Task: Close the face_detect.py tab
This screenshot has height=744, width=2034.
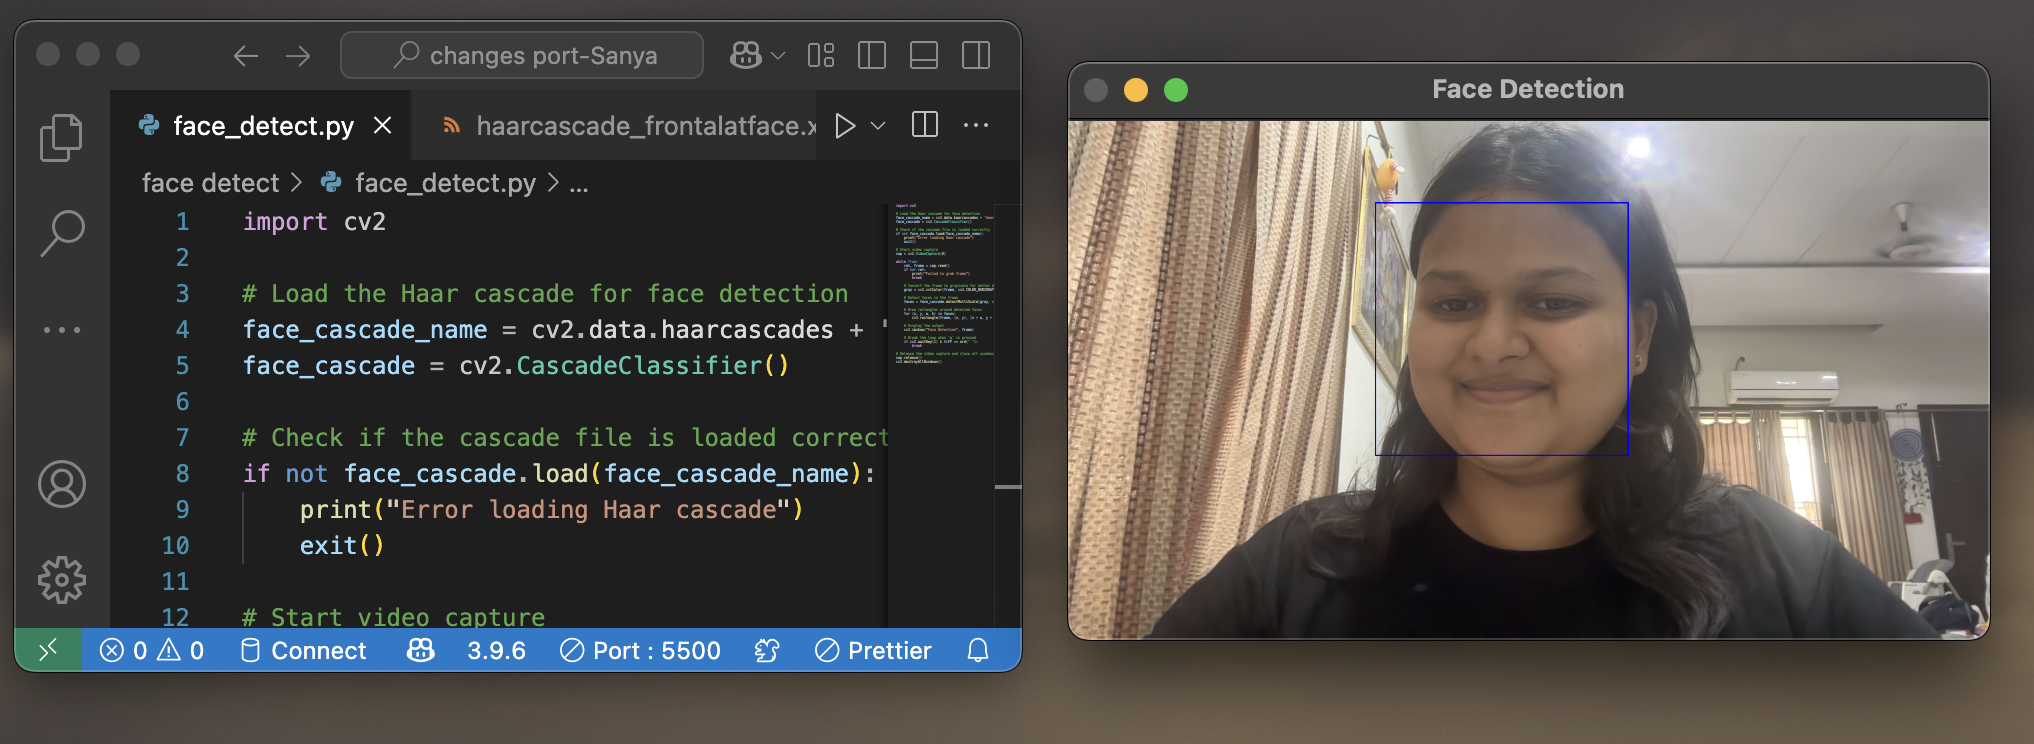Action: coord(382,125)
